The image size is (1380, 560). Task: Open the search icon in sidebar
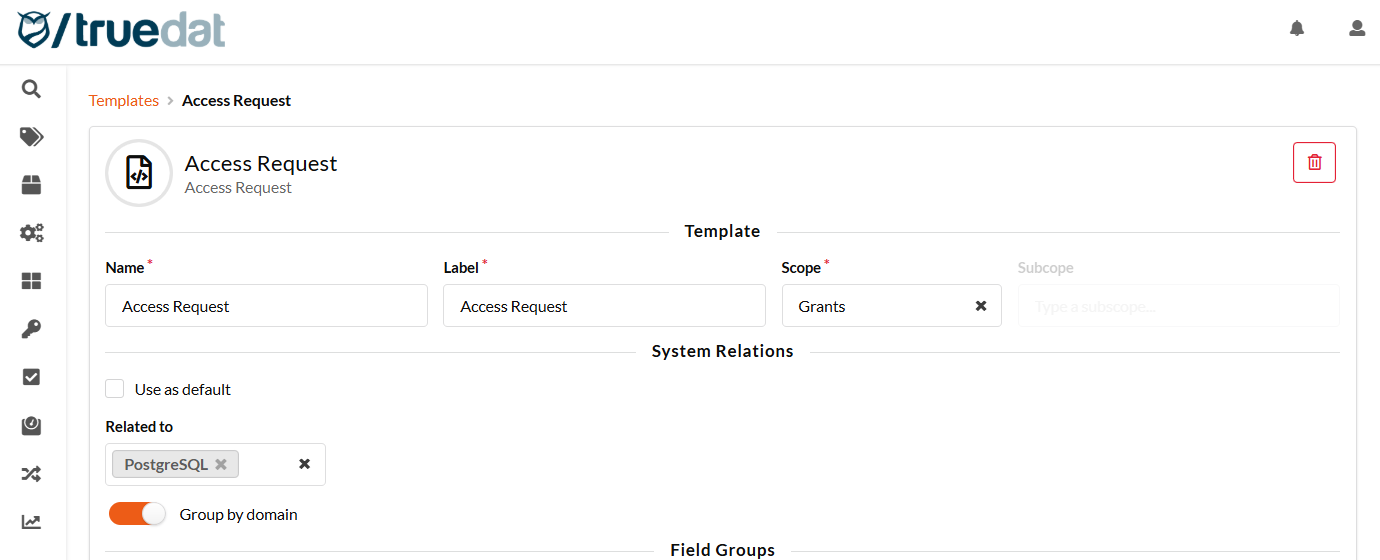tap(31, 89)
